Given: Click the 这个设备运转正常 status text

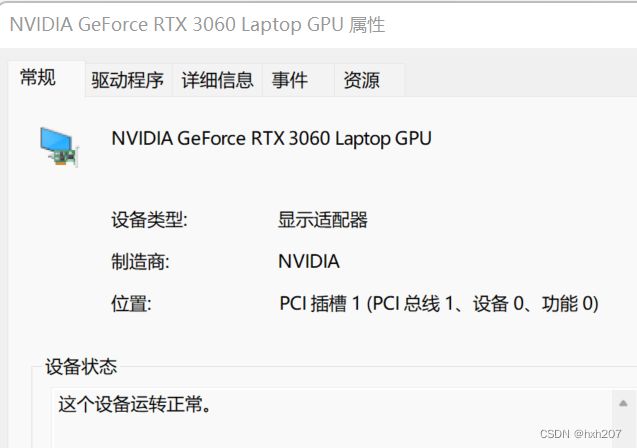Looking at the screenshot, I should pos(135,404).
